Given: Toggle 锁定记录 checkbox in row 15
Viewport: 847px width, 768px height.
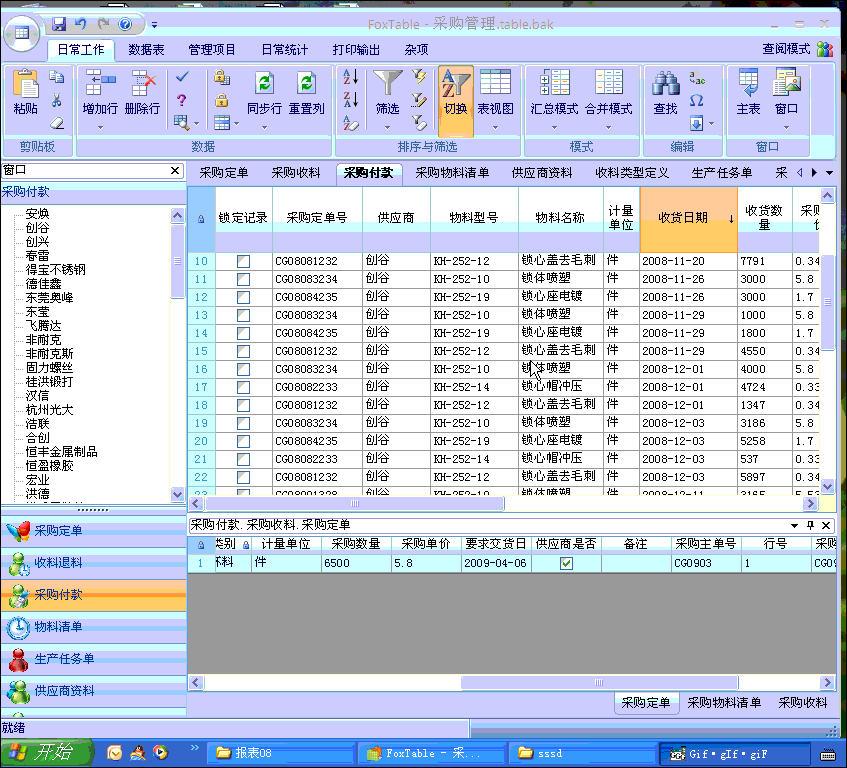Looking at the screenshot, I should click(x=243, y=351).
